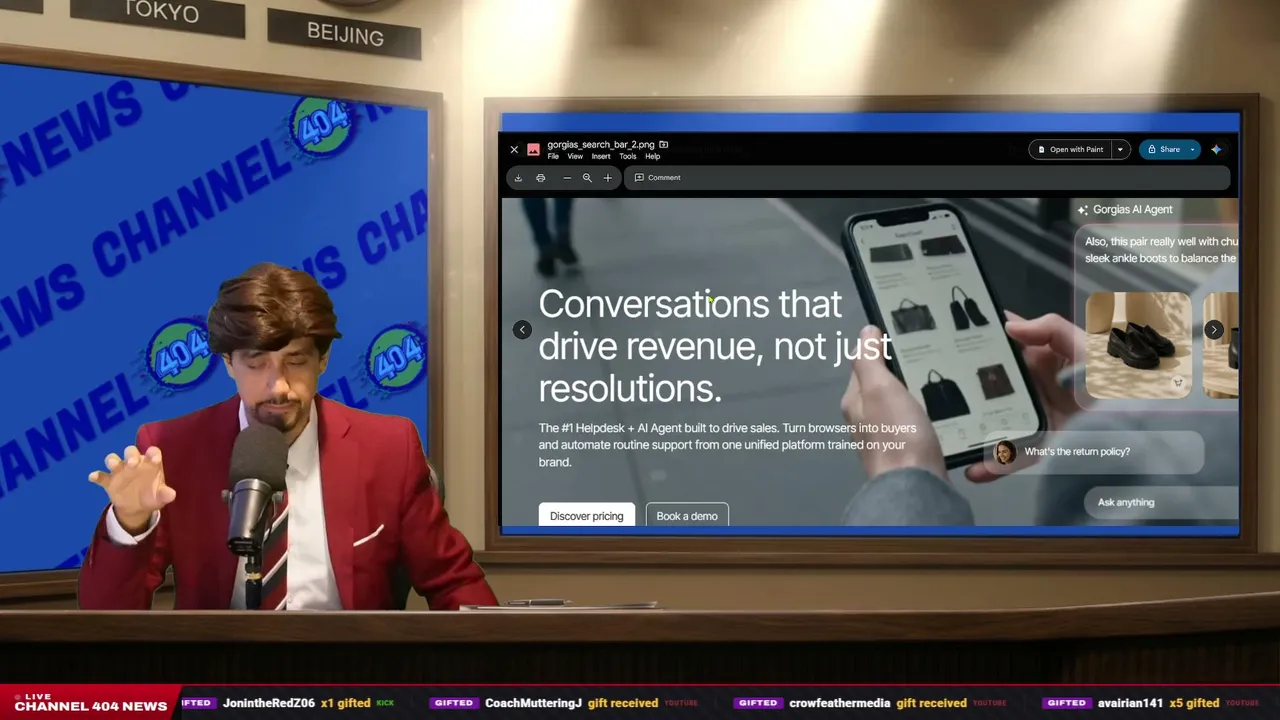Image resolution: width=1280 pixels, height=720 pixels.
Task: Click the GIFTED badge beside crowfeathermedia
Action: (x=757, y=703)
